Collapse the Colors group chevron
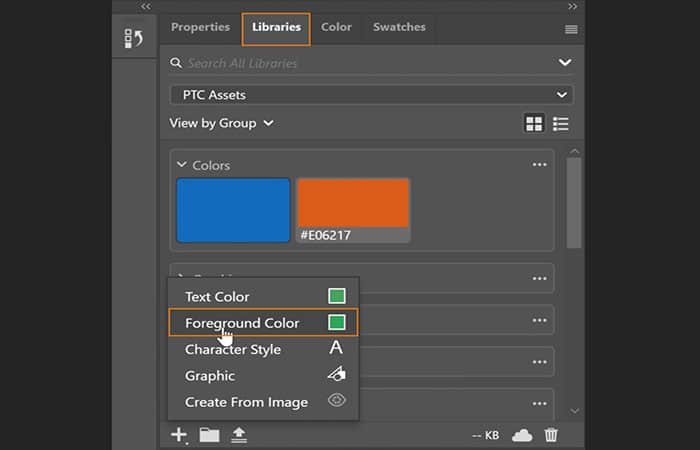Viewport: 700px width, 450px height. point(182,165)
